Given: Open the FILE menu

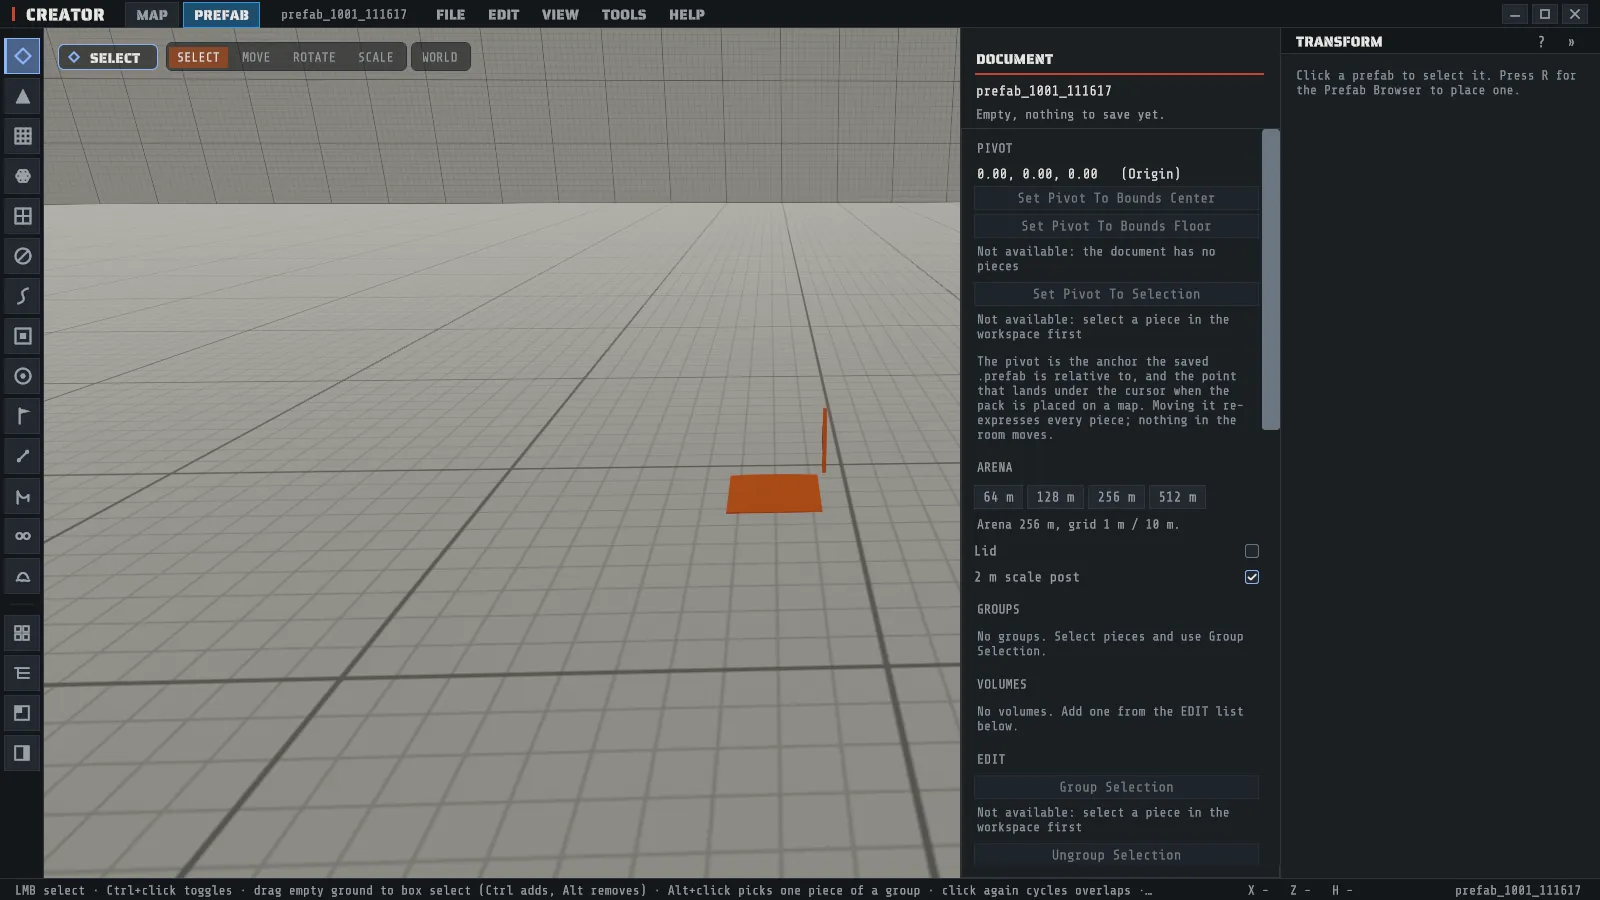Looking at the screenshot, I should (450, 14).
